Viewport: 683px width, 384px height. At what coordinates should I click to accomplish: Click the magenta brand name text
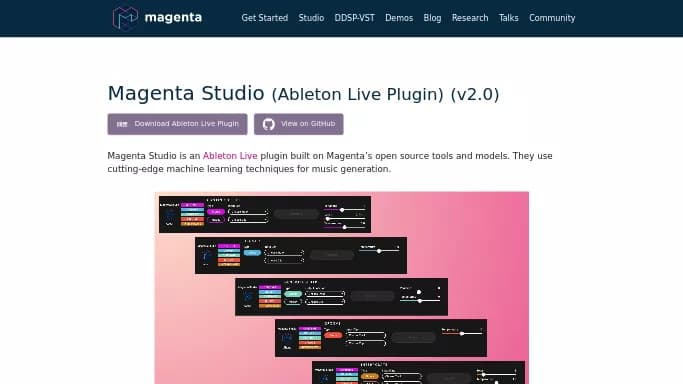click(173, 18)
